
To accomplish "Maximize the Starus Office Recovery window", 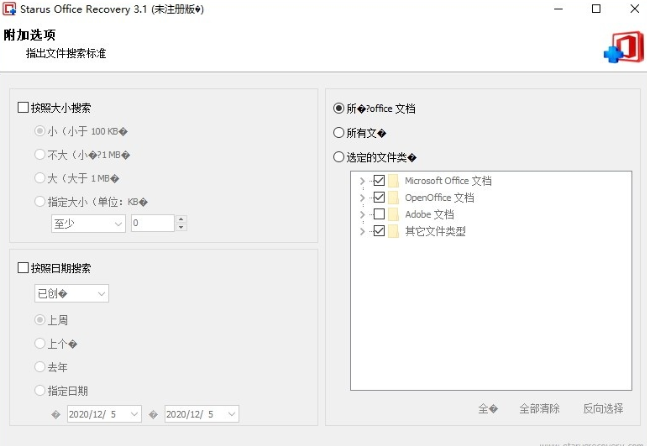I will (596, 9).
